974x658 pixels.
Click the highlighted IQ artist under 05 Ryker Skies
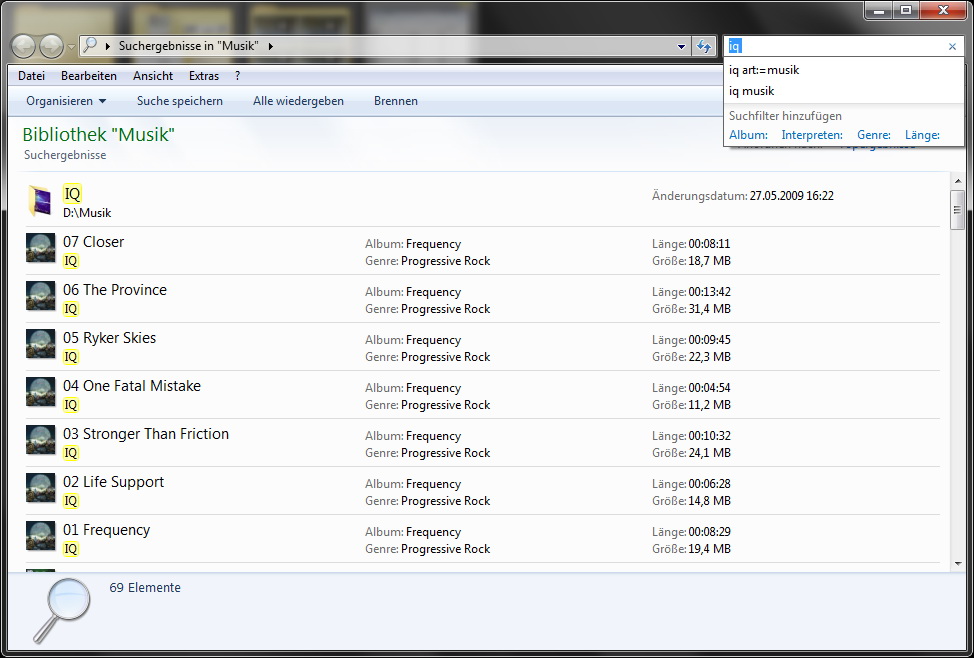pos(71,357)
